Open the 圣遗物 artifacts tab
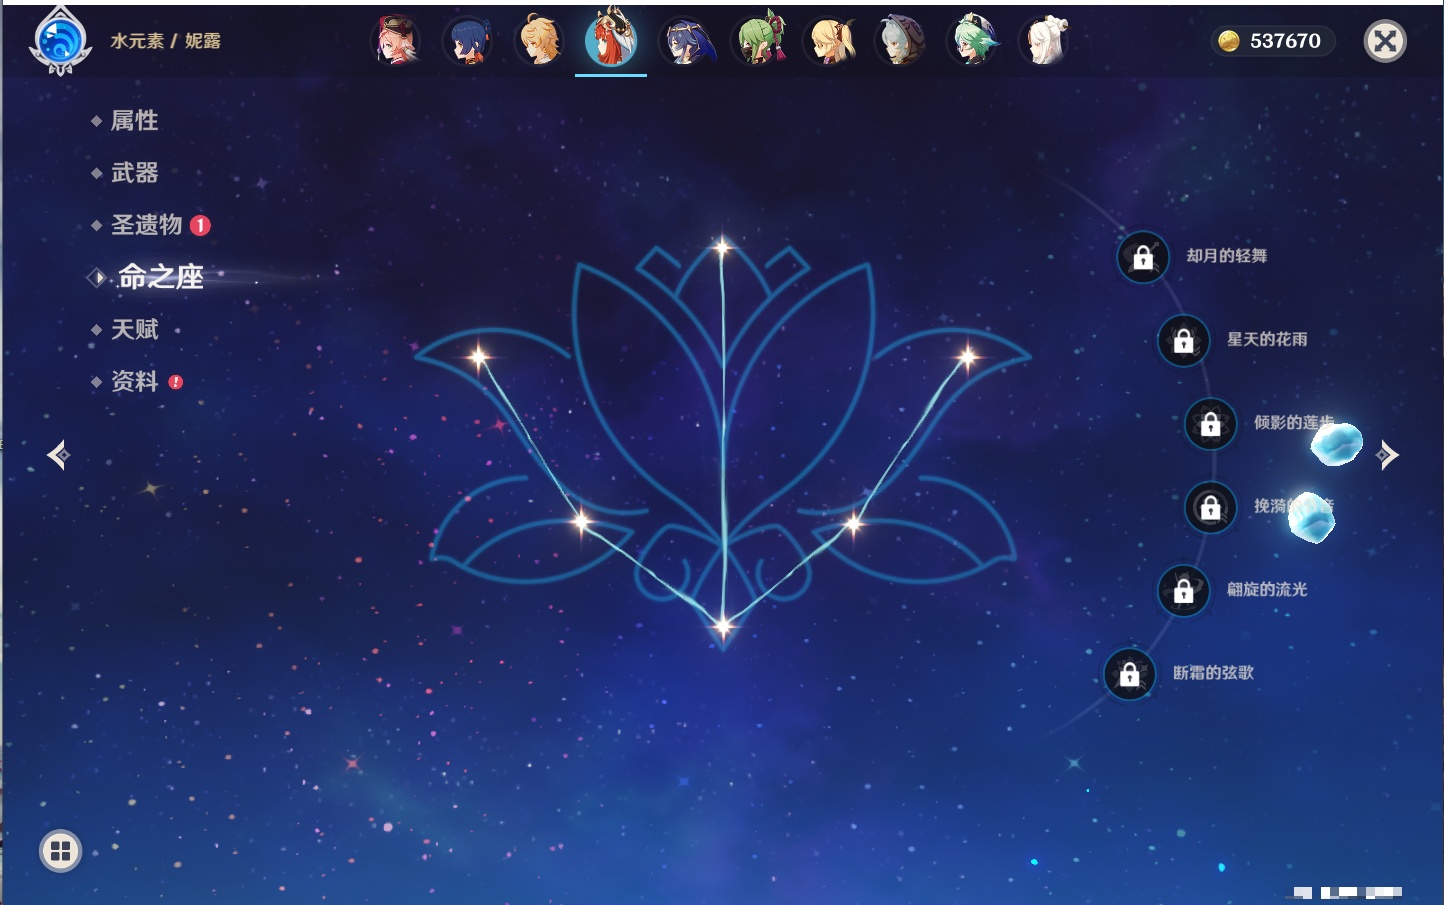 pos(146,225)
